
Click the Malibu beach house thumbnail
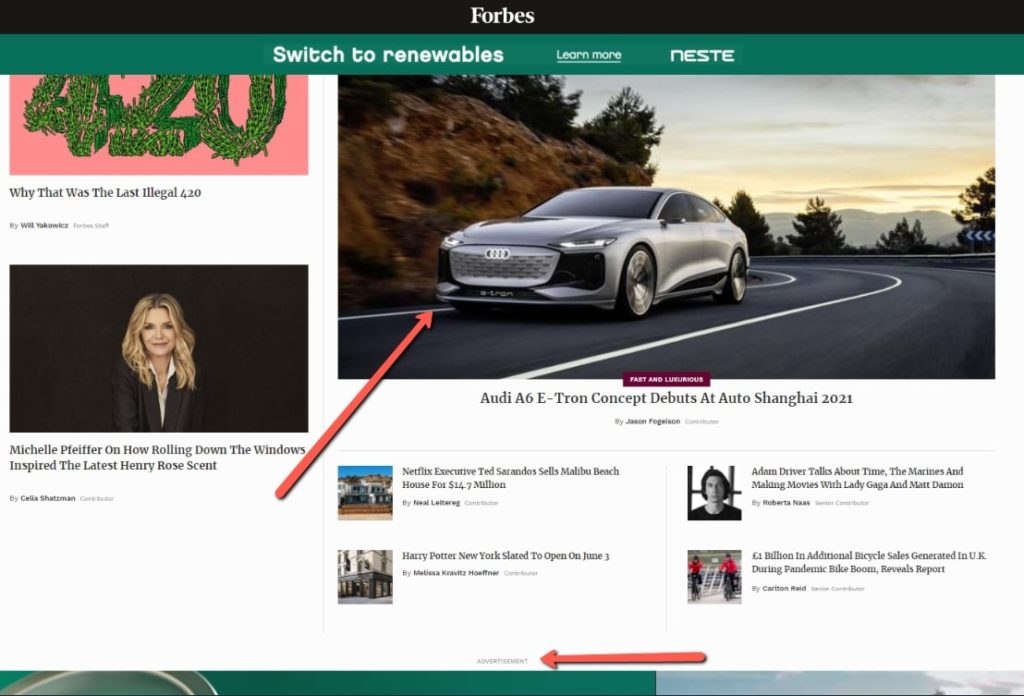point(365,493)
